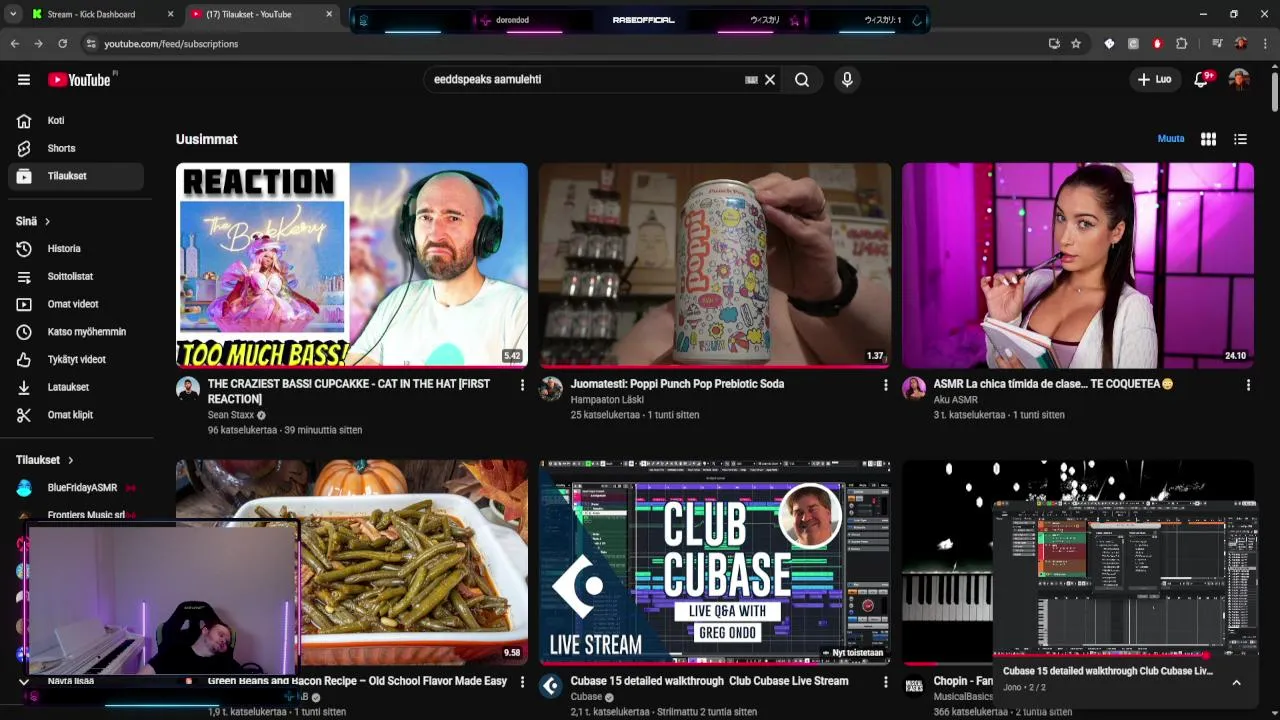
Task: Start voice search with the microphone
Action: [x=847, y=79]
